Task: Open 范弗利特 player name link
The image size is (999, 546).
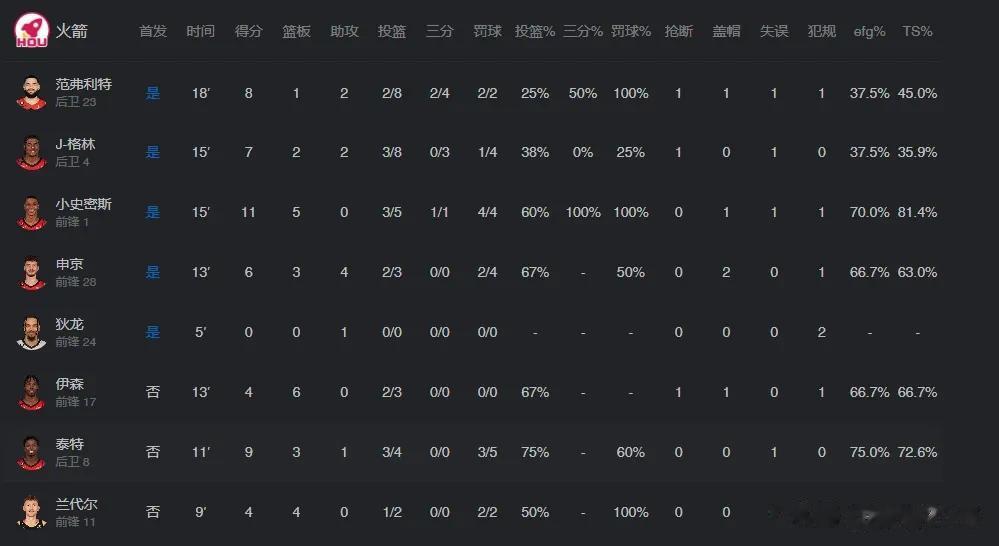Action: pos(83,84)
